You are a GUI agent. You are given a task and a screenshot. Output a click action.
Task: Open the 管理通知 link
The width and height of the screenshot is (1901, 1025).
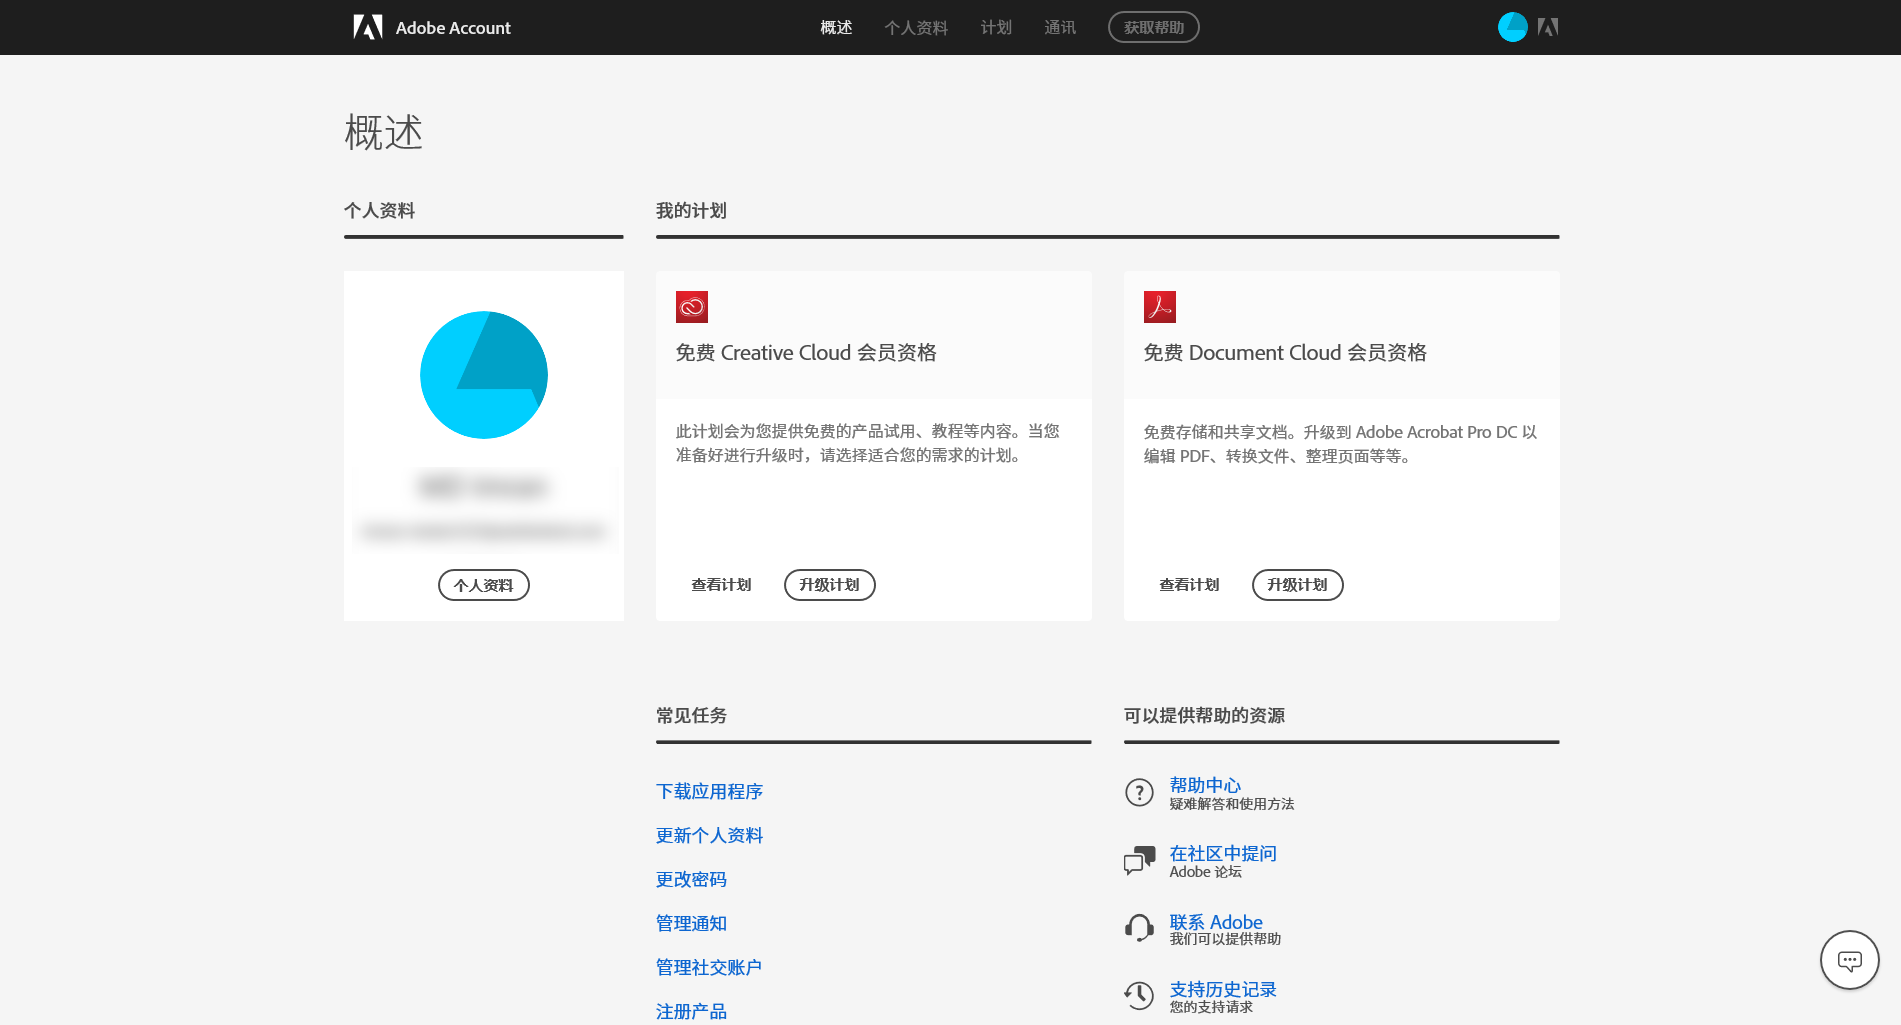(691, 923)
